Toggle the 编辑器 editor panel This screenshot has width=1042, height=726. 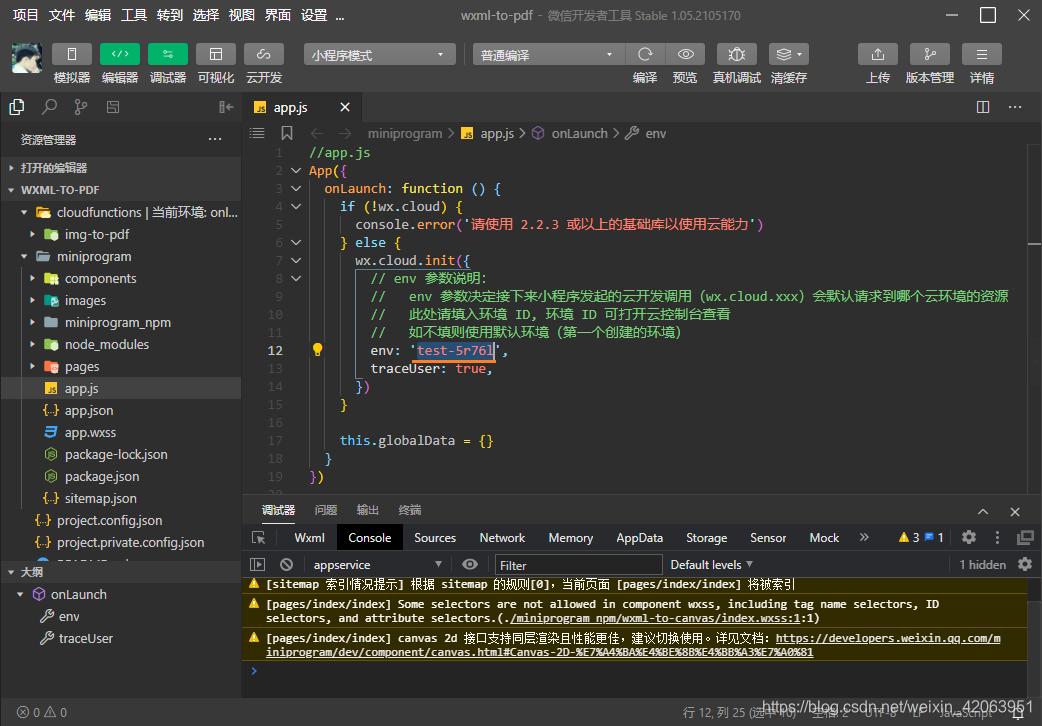click(x=120, y=54)
